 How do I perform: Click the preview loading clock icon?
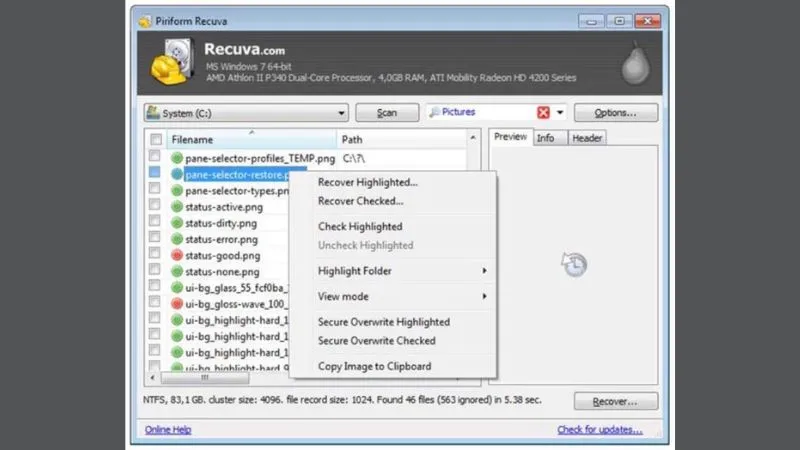tap(574, 264)
